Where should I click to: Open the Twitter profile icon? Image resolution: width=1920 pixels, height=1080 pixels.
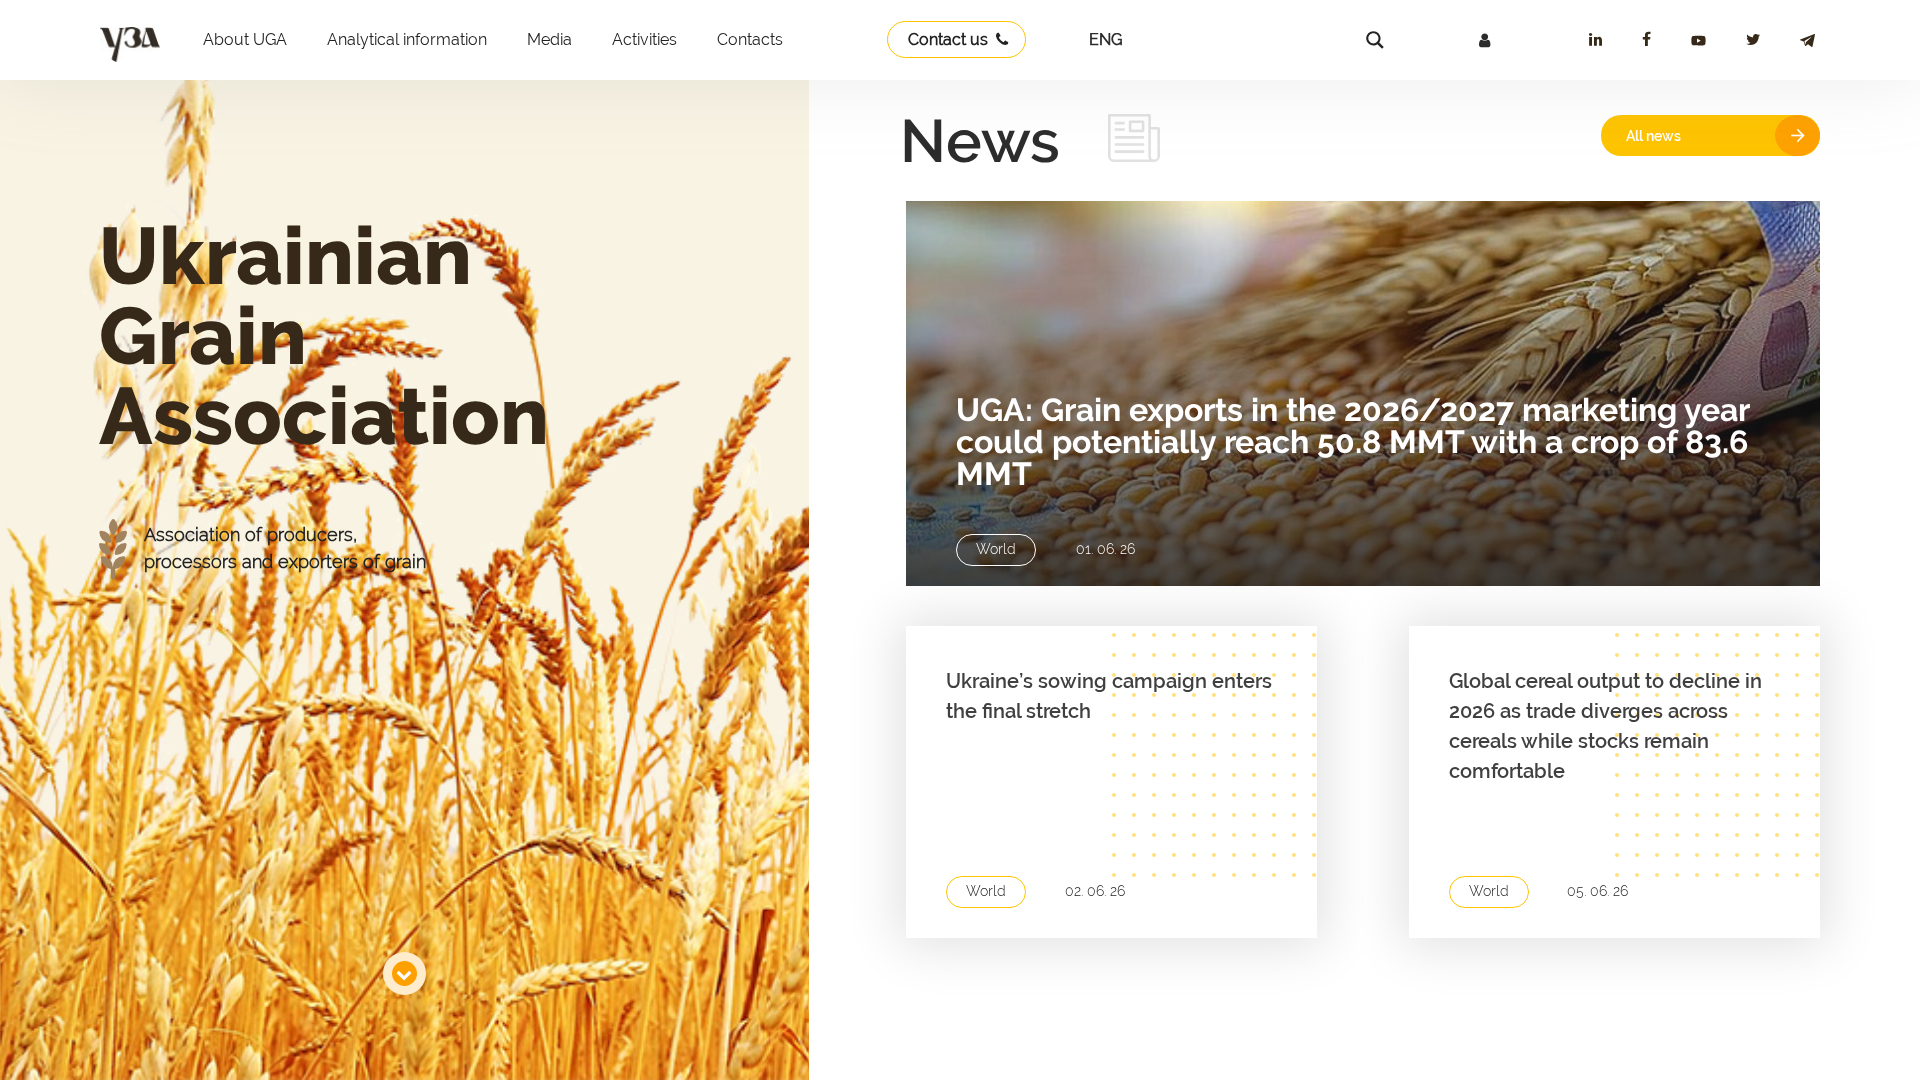pyautogui.click(x=1753, y=40)
